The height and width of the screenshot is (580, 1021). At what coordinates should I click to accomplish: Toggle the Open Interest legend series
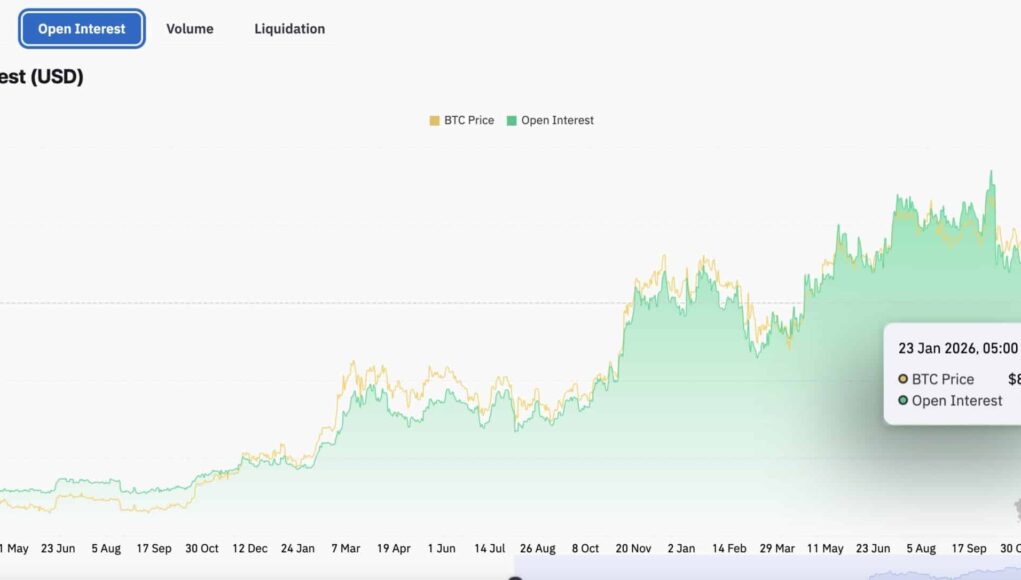557,120
